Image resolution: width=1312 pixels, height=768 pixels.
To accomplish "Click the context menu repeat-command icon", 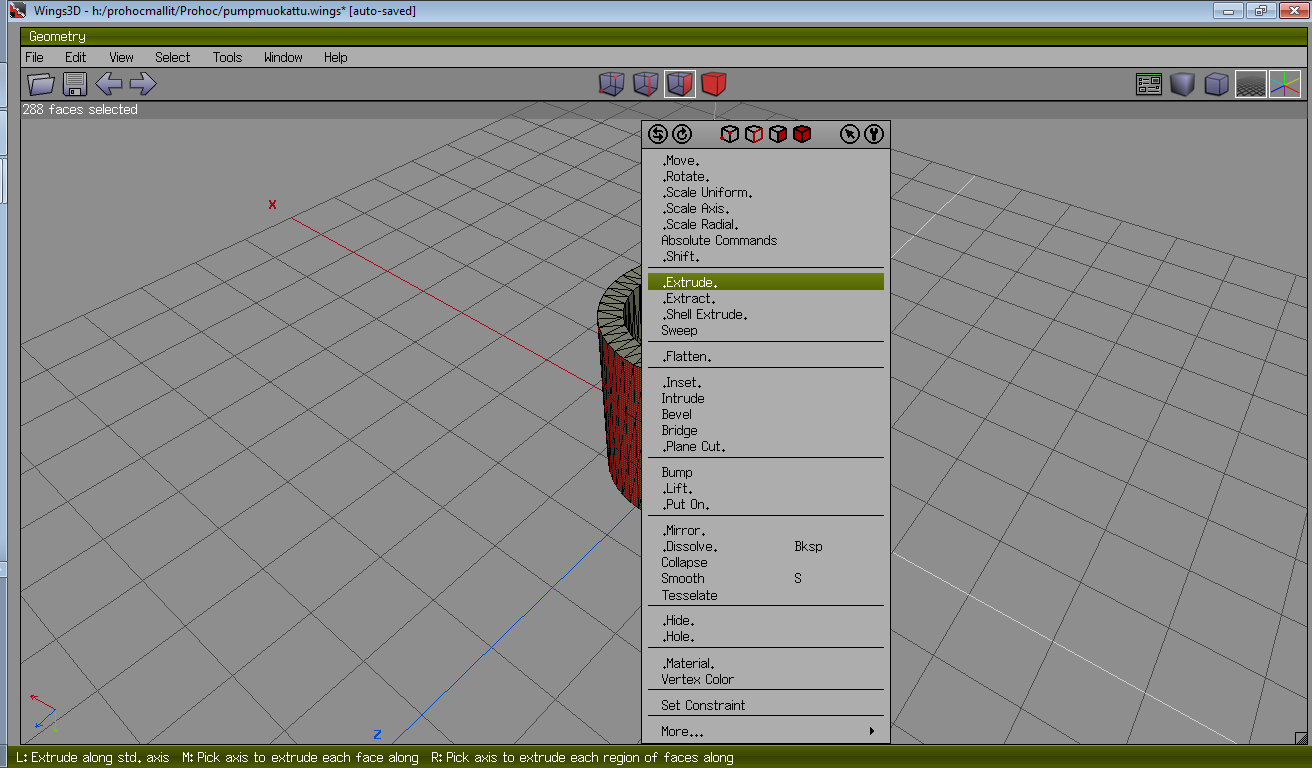I will tap(682, 134).
